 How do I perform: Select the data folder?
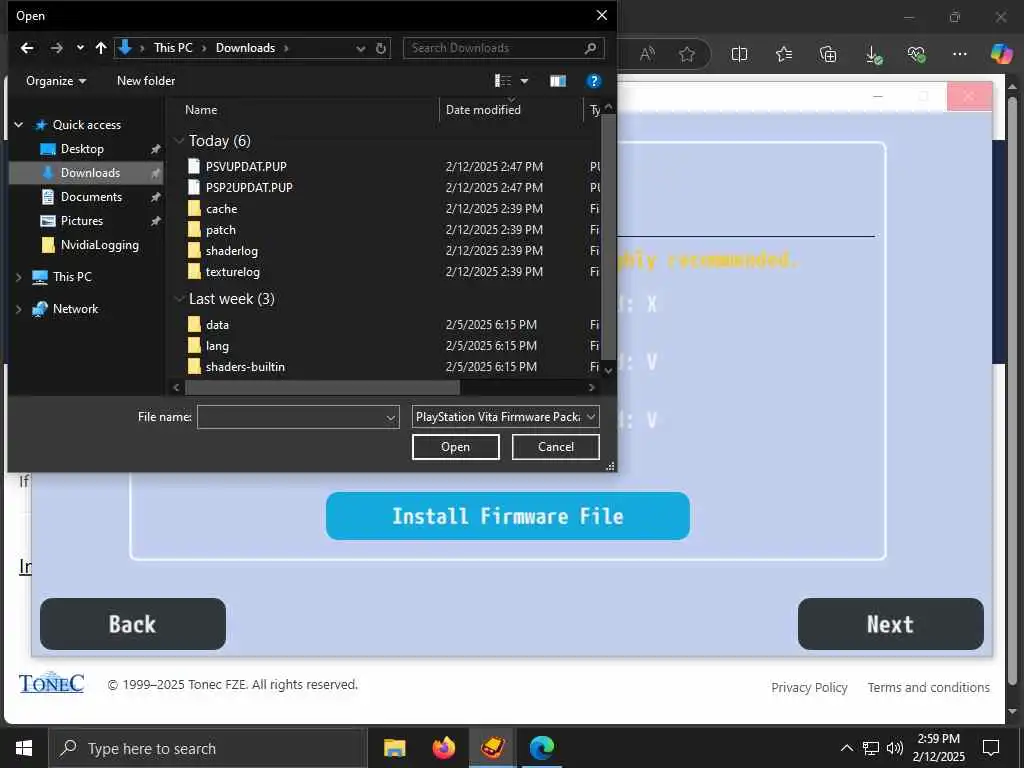click(x=217, y=325)
